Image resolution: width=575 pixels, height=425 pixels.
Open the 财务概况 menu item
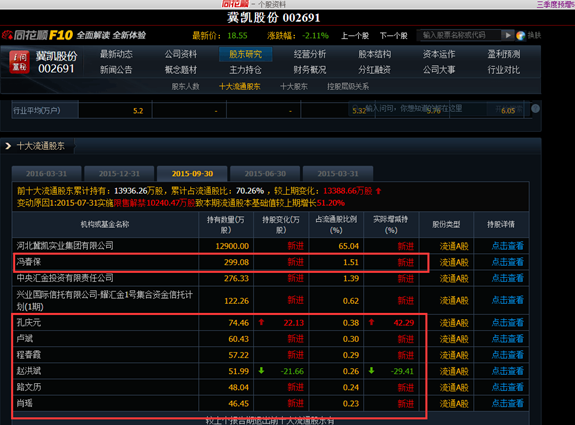pyautogui.click(x=310, y=70)
